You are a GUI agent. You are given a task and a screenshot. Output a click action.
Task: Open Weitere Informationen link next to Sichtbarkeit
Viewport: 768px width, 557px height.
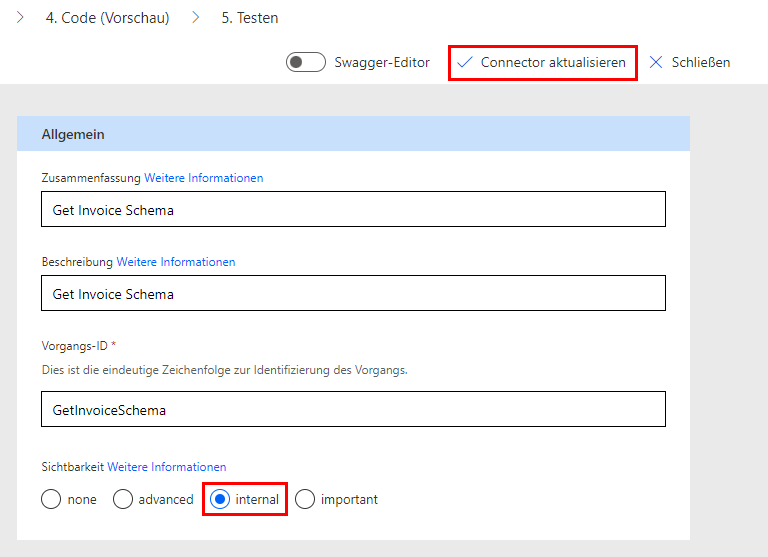click(167, 467)
